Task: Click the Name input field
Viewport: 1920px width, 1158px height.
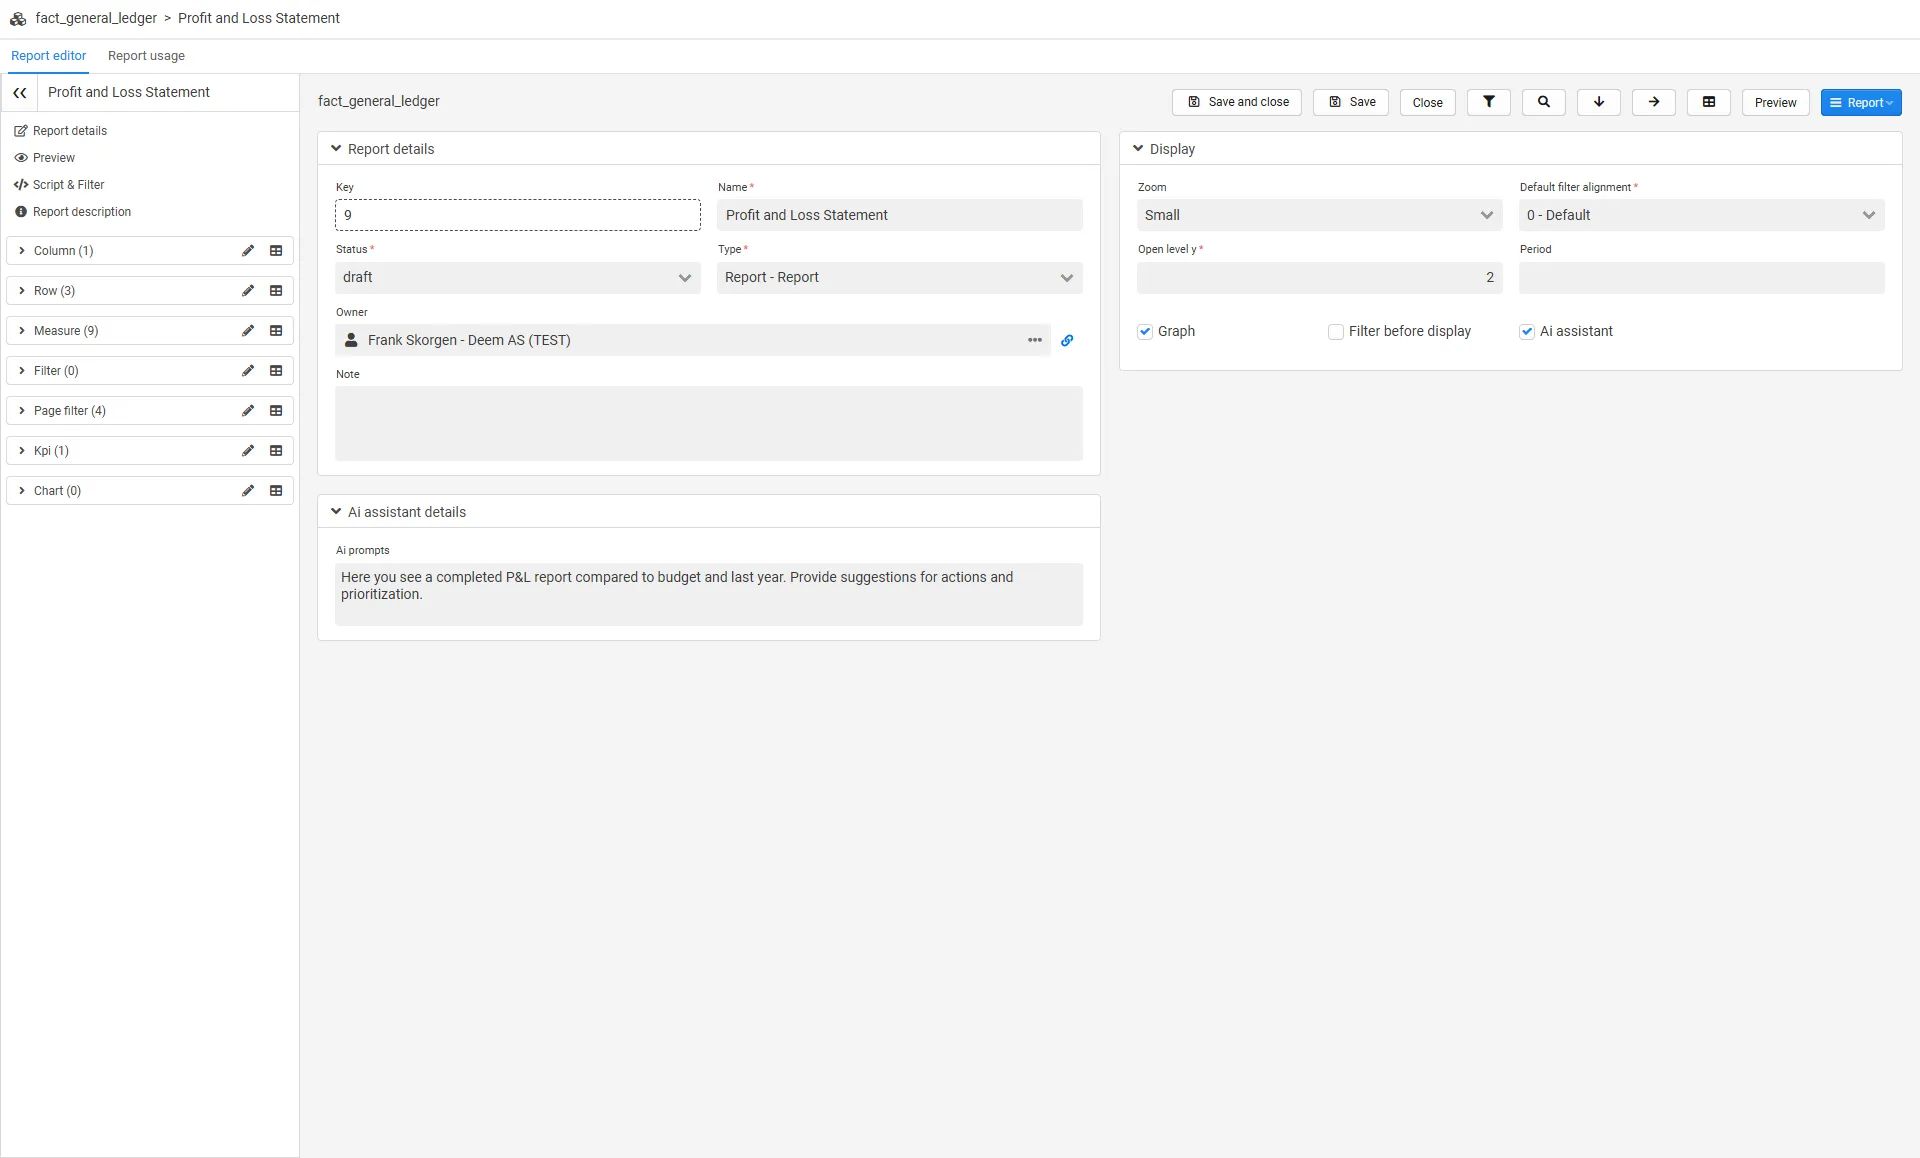Action: tap(900, 215)
